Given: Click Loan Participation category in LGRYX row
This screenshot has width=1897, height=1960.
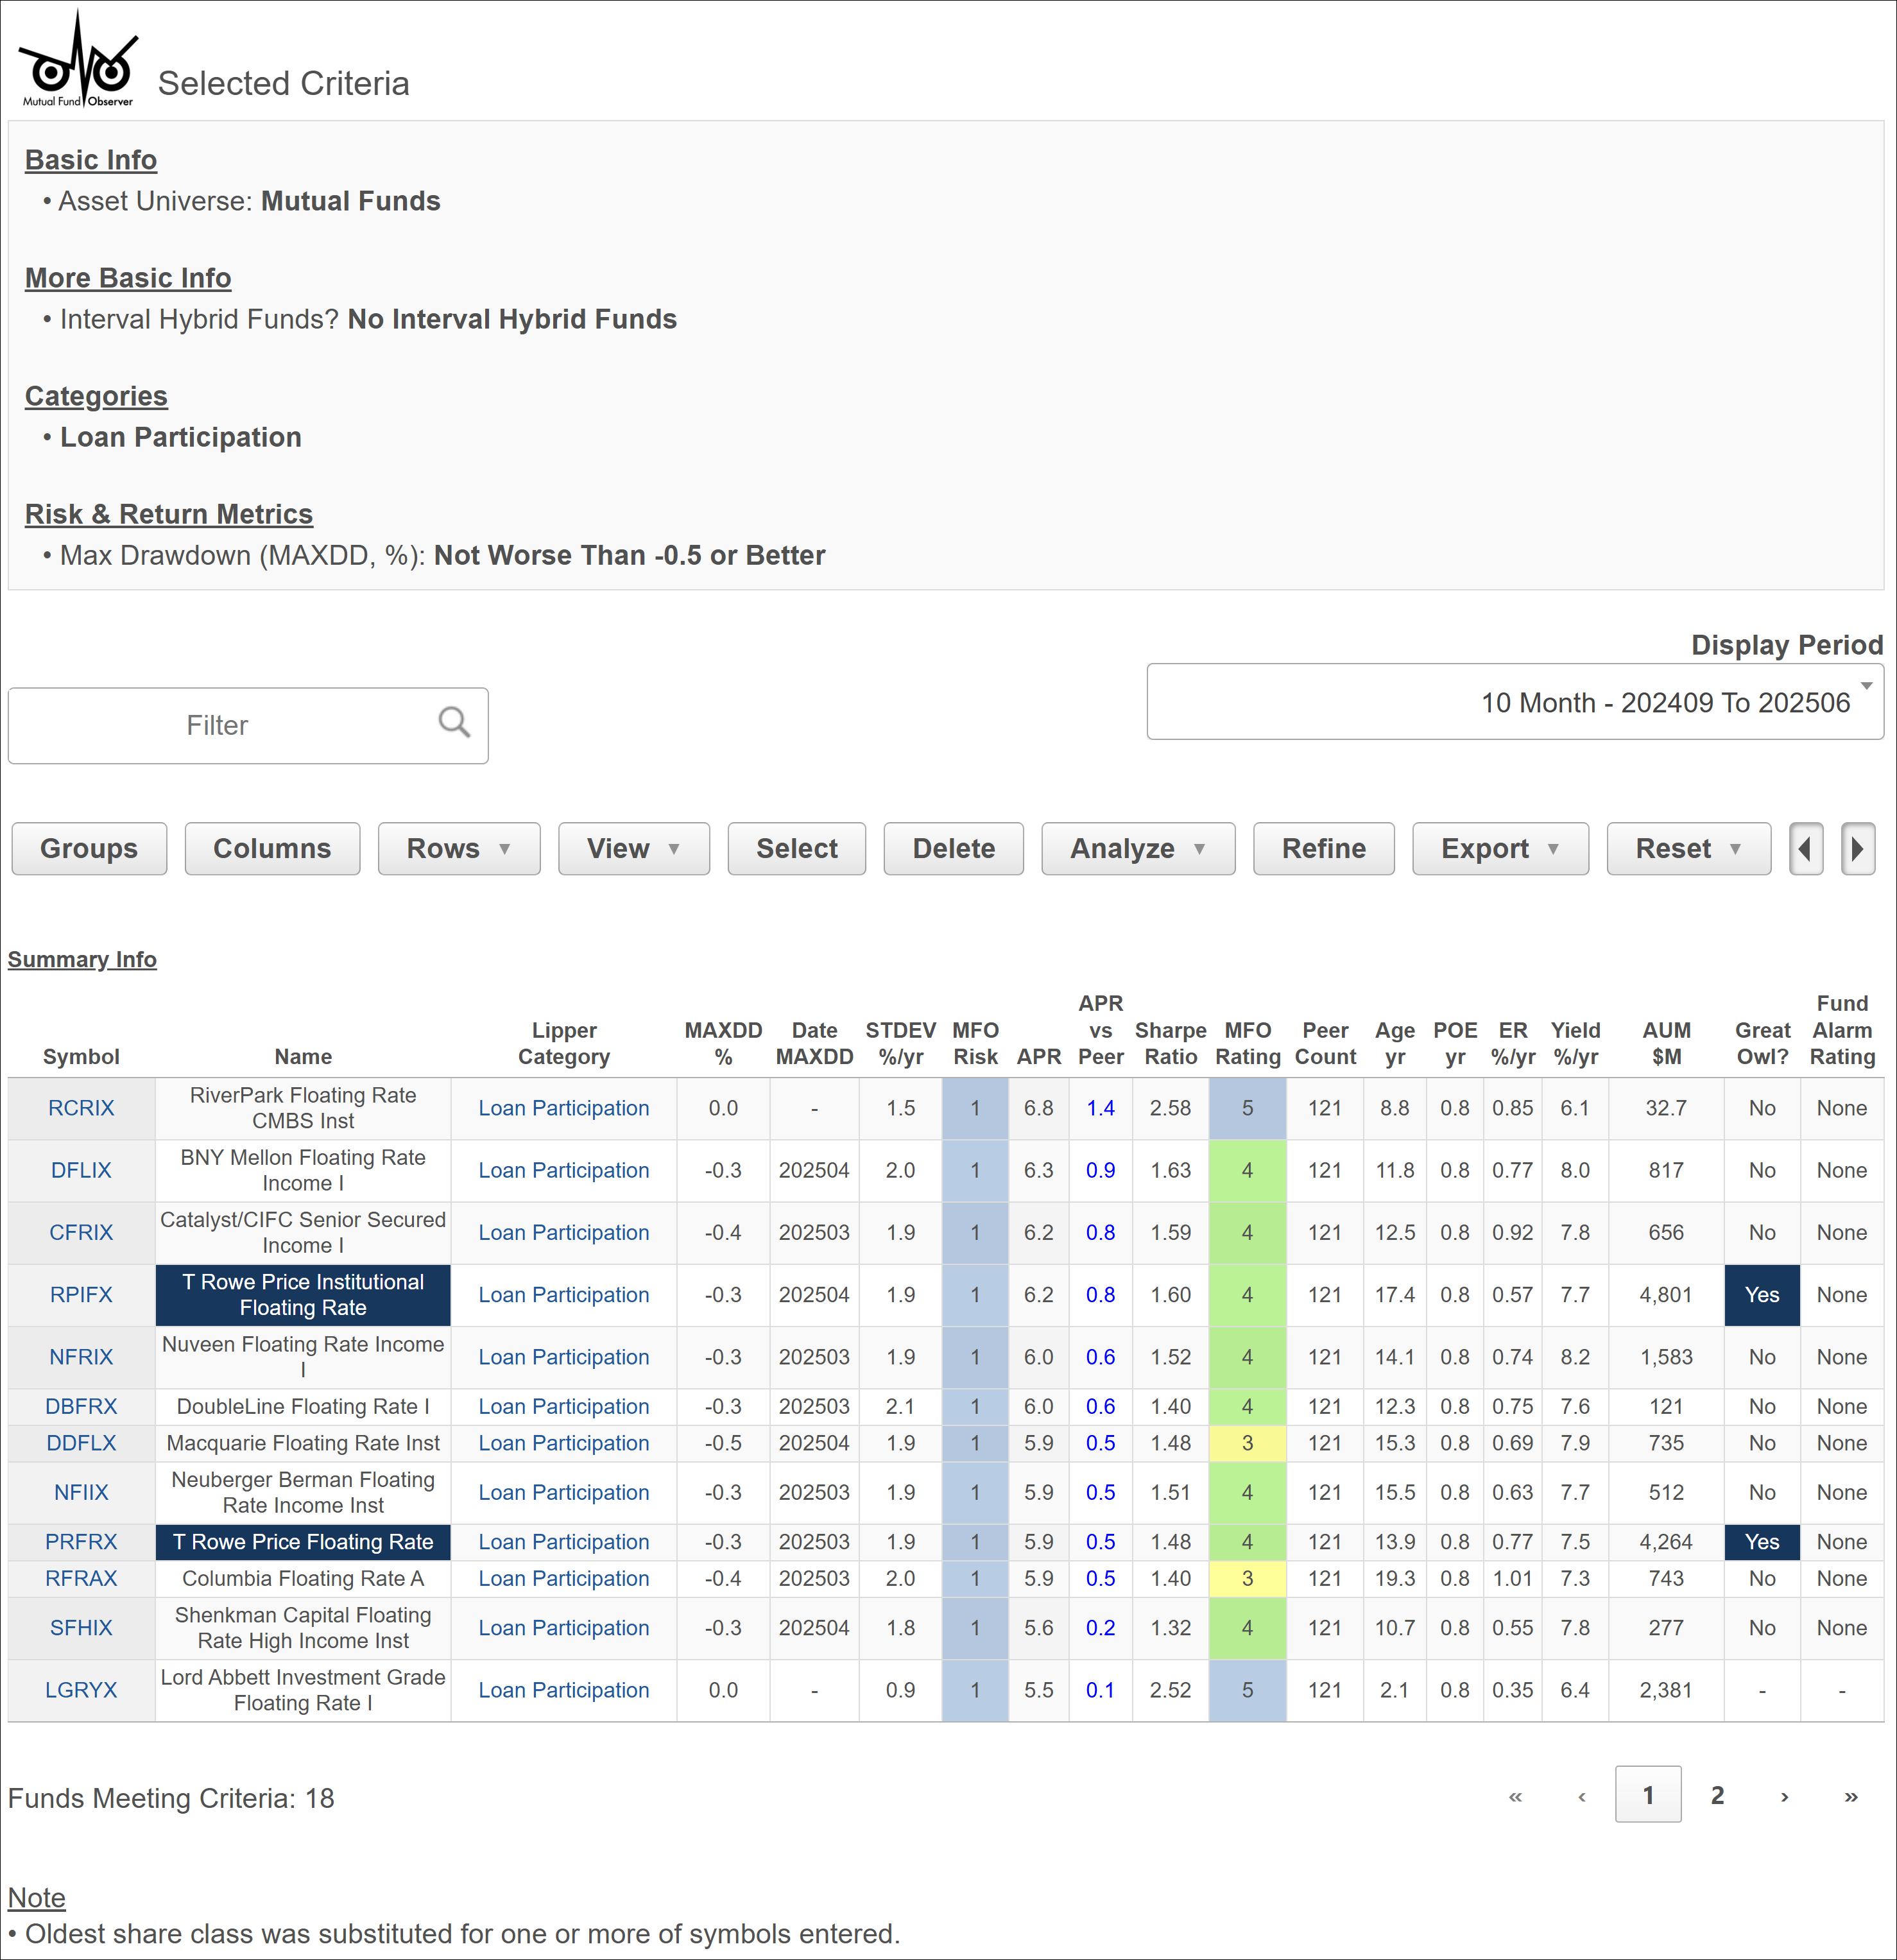Looking at the screenshot, I should [564, 1691].
